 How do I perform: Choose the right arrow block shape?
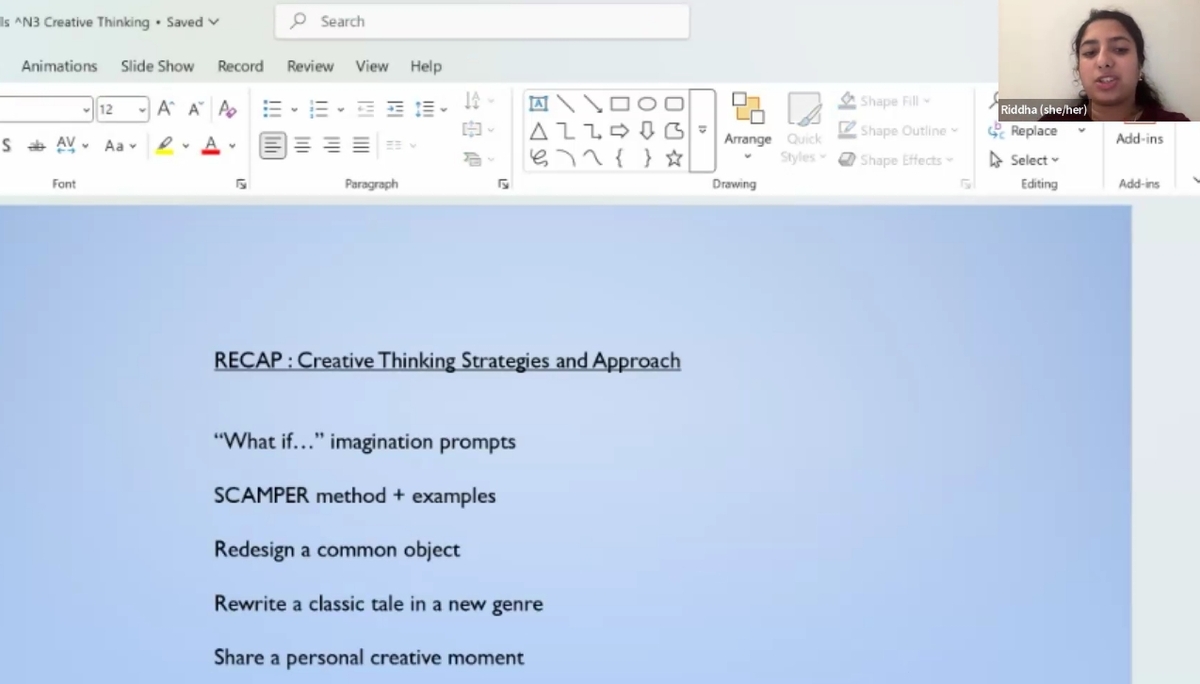click(x=620, y=131)
